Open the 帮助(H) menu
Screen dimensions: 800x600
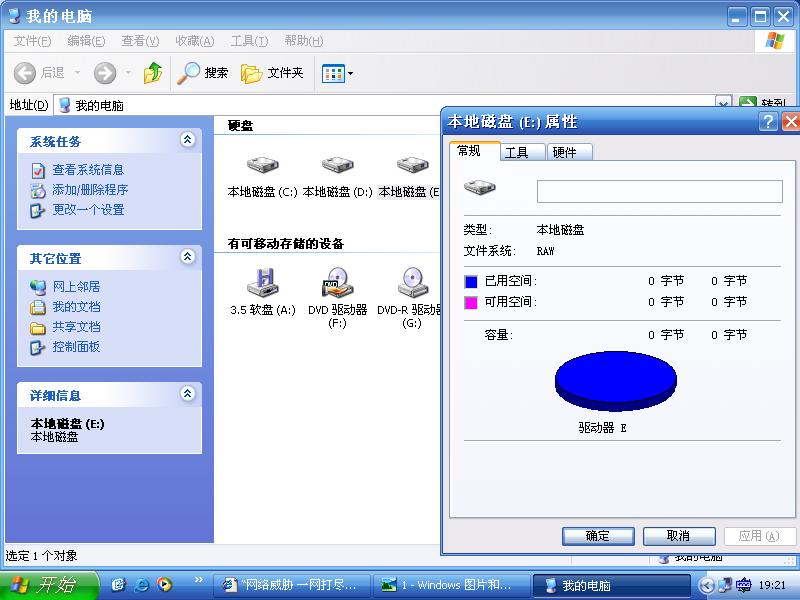pyautogui.click(x=304, y=41)
